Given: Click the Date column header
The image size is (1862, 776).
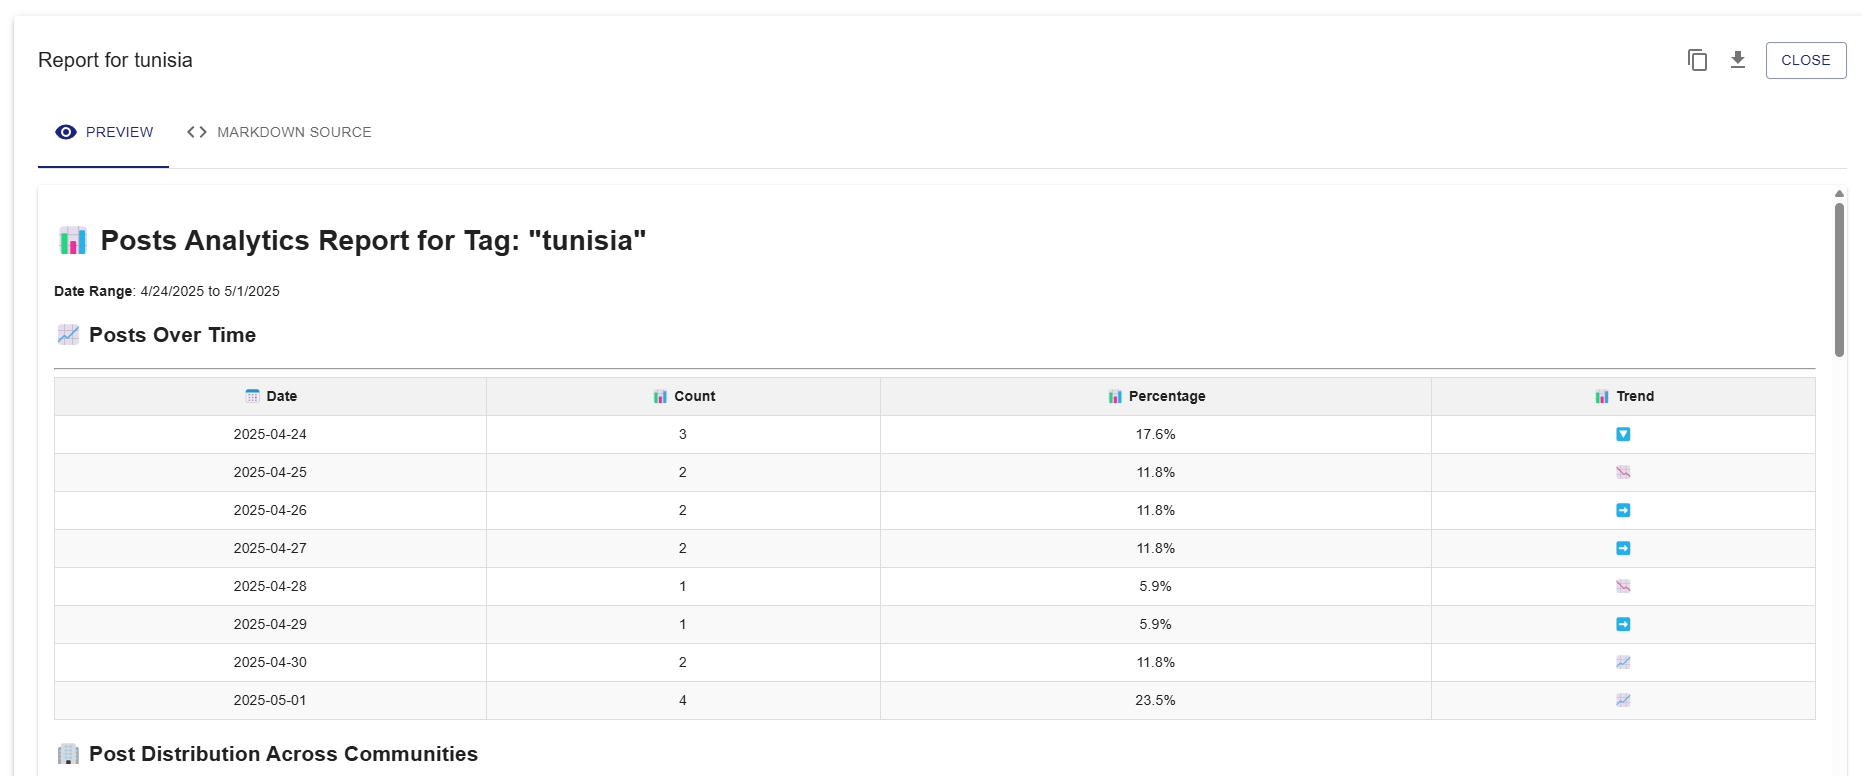Looking at the screenshot, I should click(x=271, y=396).
